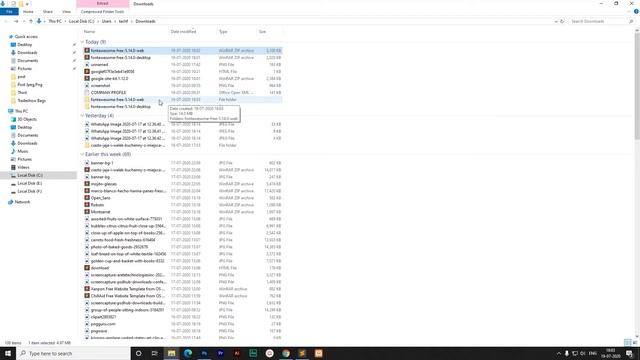Viewport: 640px width, 360px height.
Task: Click 'Local Disk (C:)' in the address breadcrumb
Action: [81, 21]
